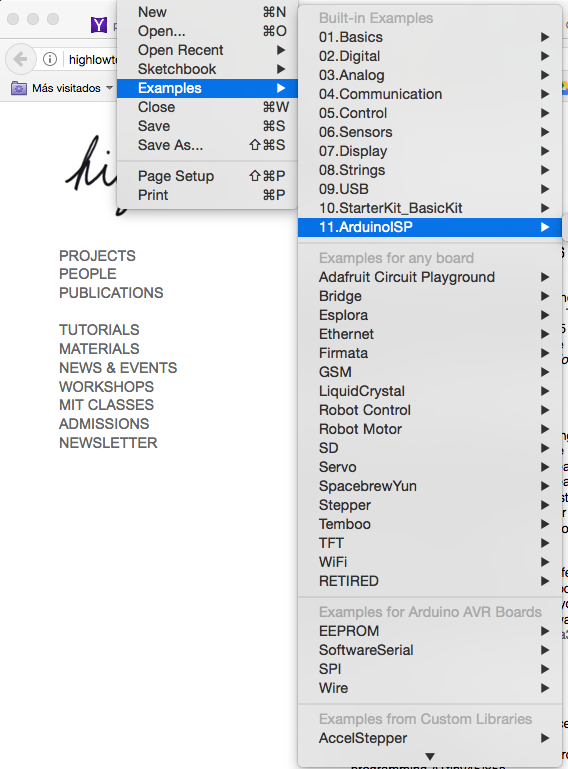Select Temboo examples entry
Viewport: 568px width, 769px height.
click(x=430, y=524)
